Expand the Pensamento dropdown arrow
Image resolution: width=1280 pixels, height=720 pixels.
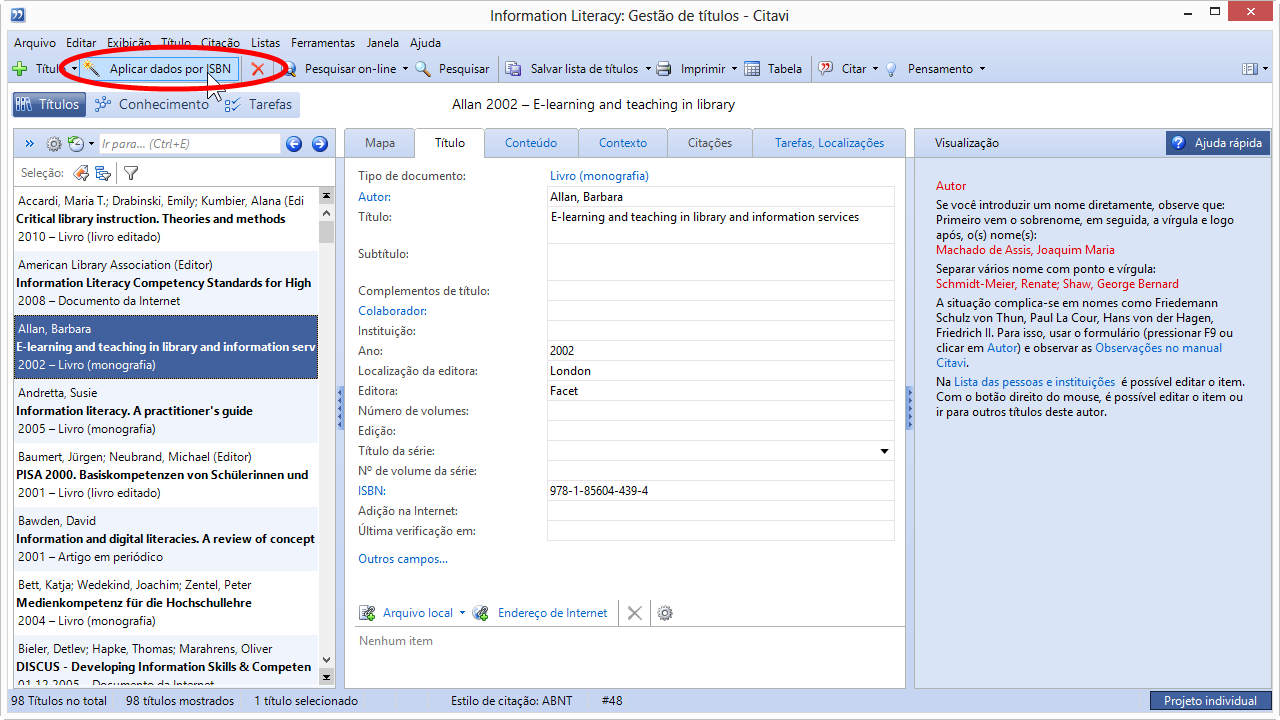(982, 69)
